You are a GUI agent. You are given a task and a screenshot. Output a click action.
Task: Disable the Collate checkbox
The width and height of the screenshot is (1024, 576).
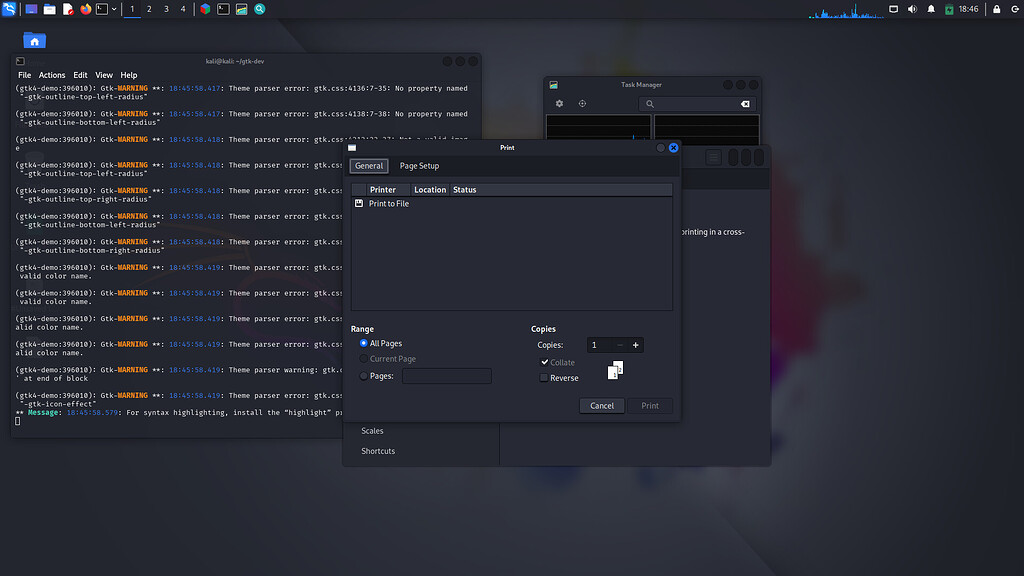coord(543,362)
